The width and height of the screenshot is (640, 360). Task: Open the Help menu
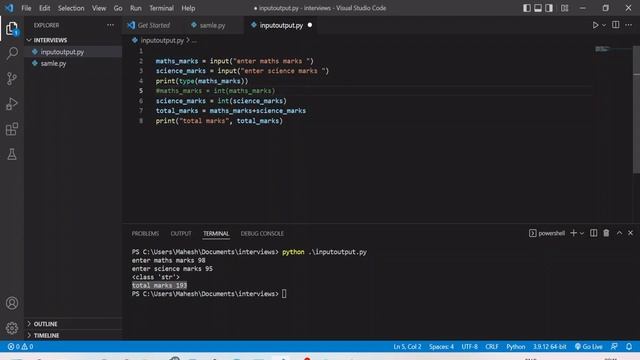(188, 8)
